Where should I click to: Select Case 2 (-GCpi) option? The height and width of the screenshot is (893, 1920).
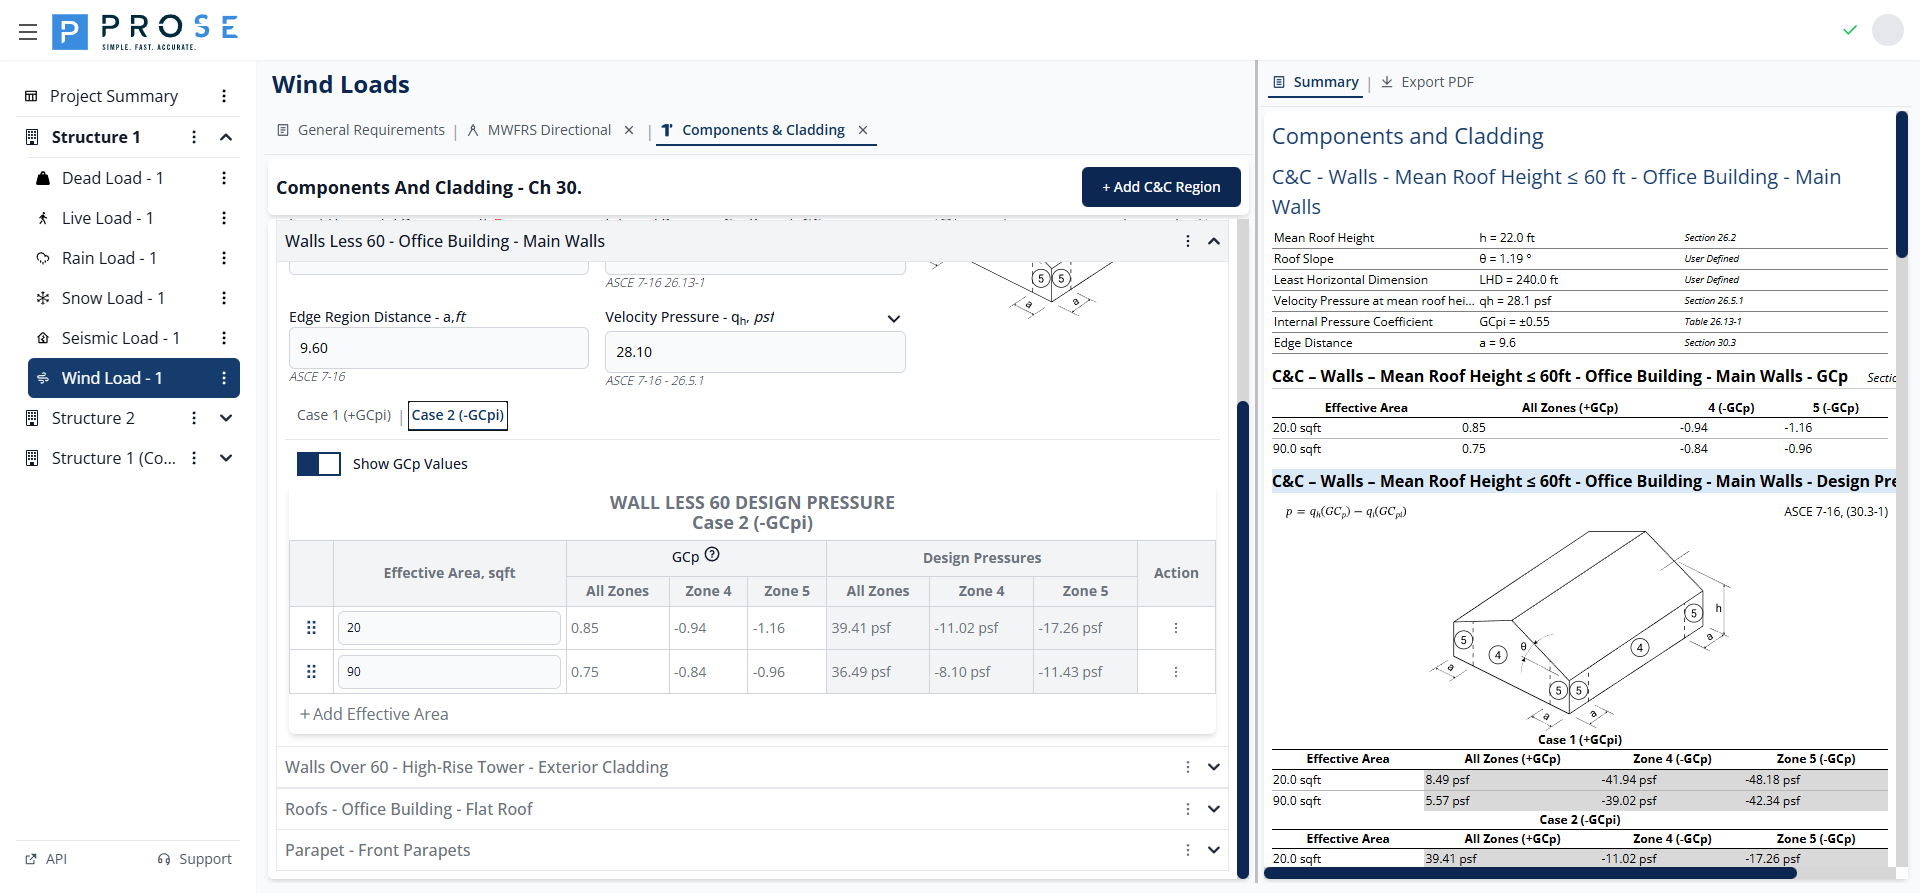coord(458,415)
